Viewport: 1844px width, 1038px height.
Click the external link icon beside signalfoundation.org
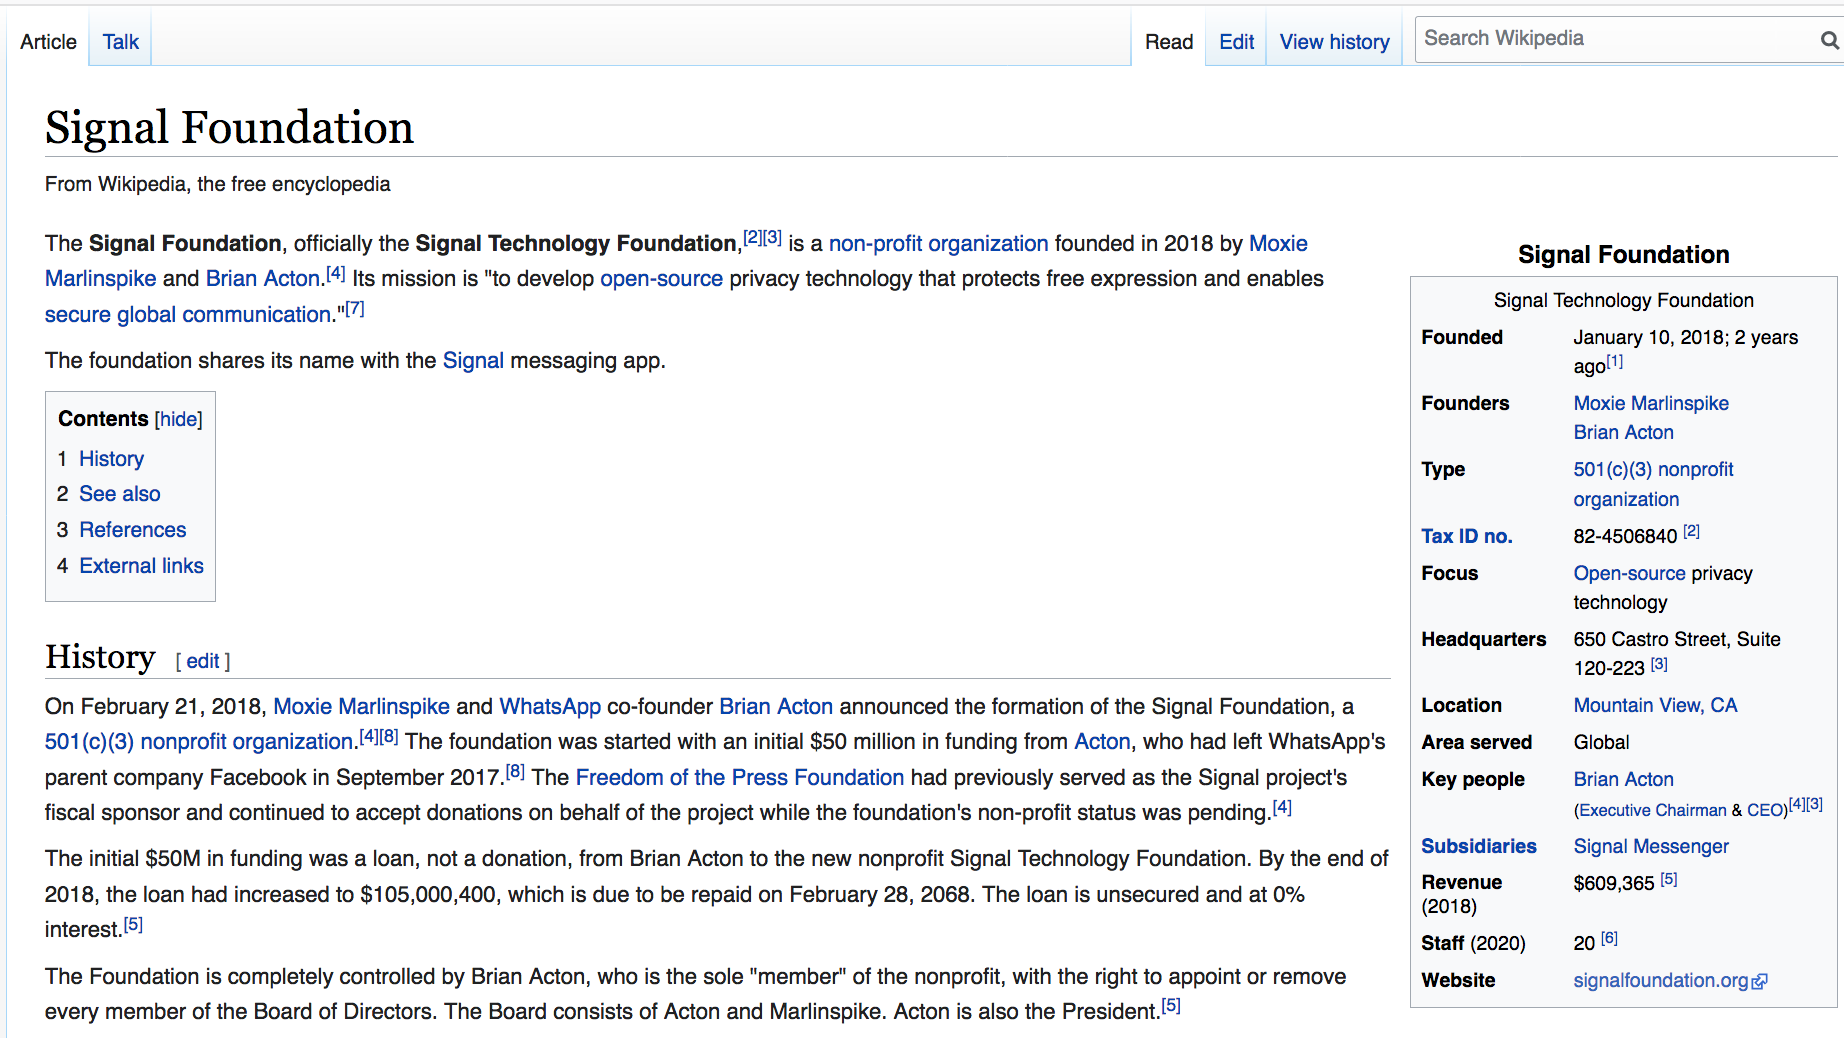click(1760, 981)
